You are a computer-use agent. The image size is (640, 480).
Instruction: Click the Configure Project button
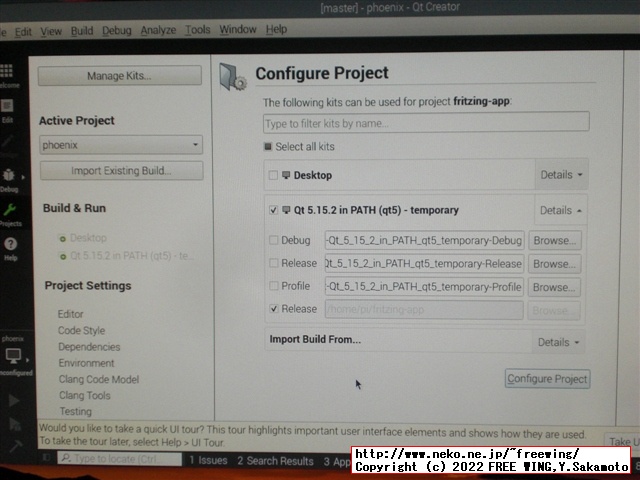click(x=547, y=379)
